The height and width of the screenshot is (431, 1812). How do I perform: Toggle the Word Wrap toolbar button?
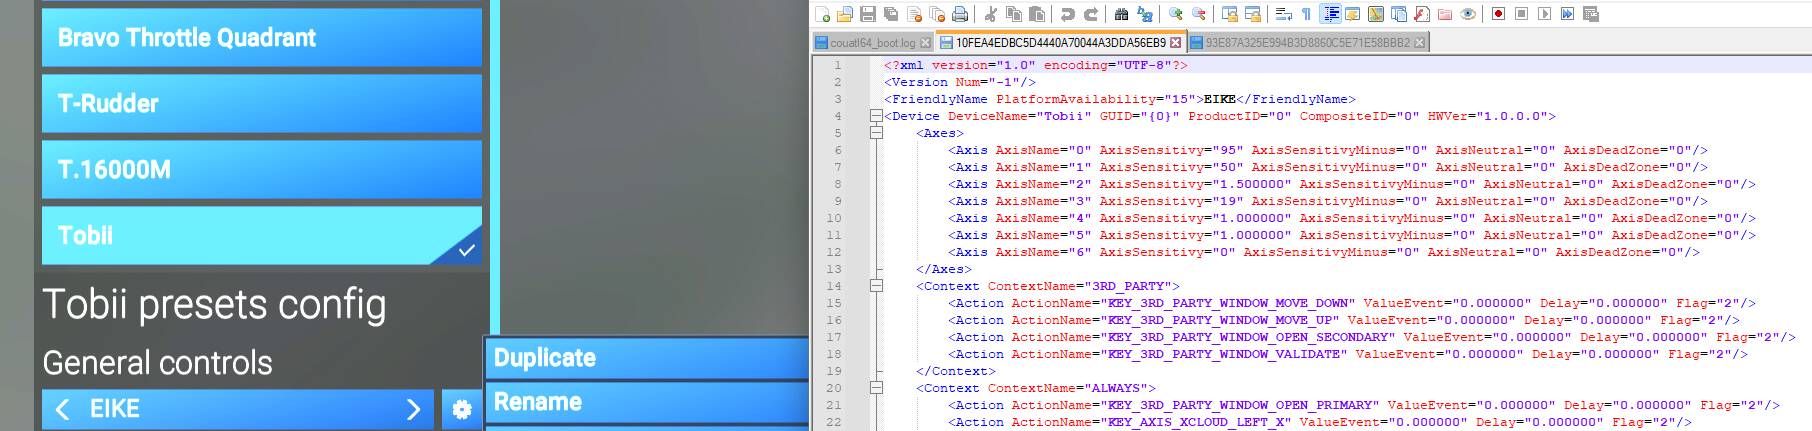tap(1284, 14)
